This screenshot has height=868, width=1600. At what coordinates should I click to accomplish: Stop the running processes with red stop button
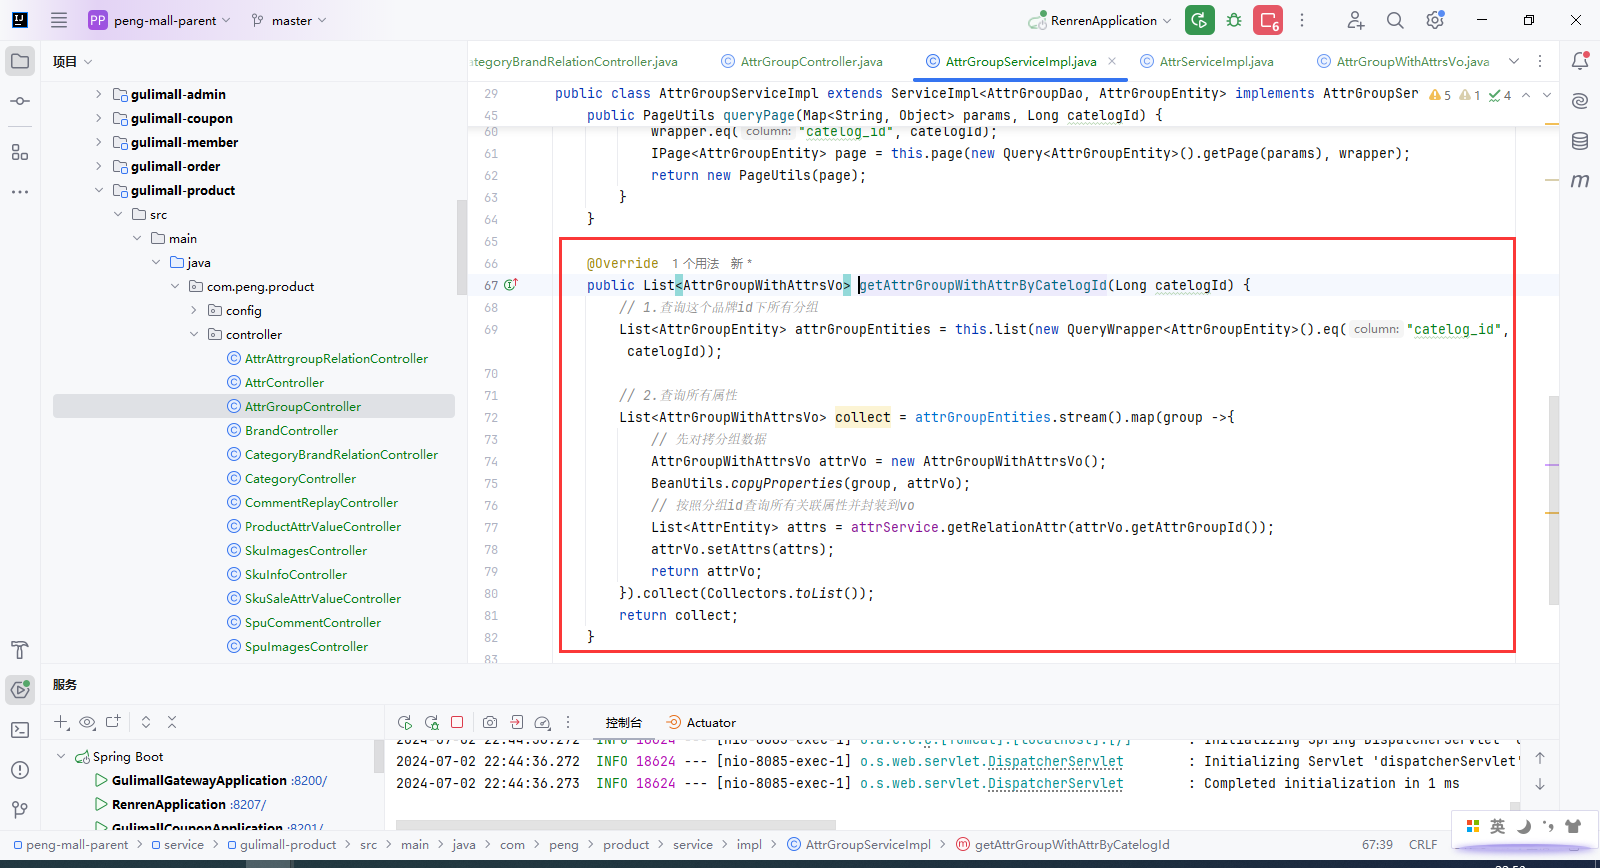point(1268,20)
